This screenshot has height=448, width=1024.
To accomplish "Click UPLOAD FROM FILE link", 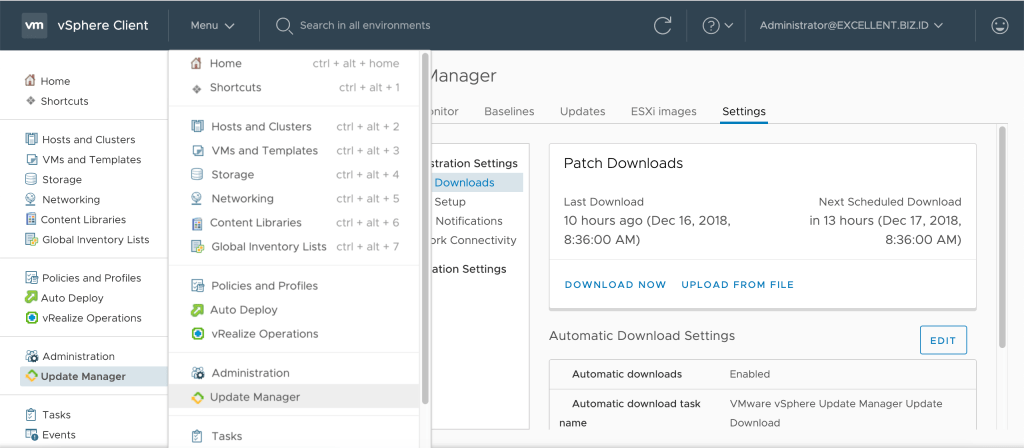I will (737, 285).
